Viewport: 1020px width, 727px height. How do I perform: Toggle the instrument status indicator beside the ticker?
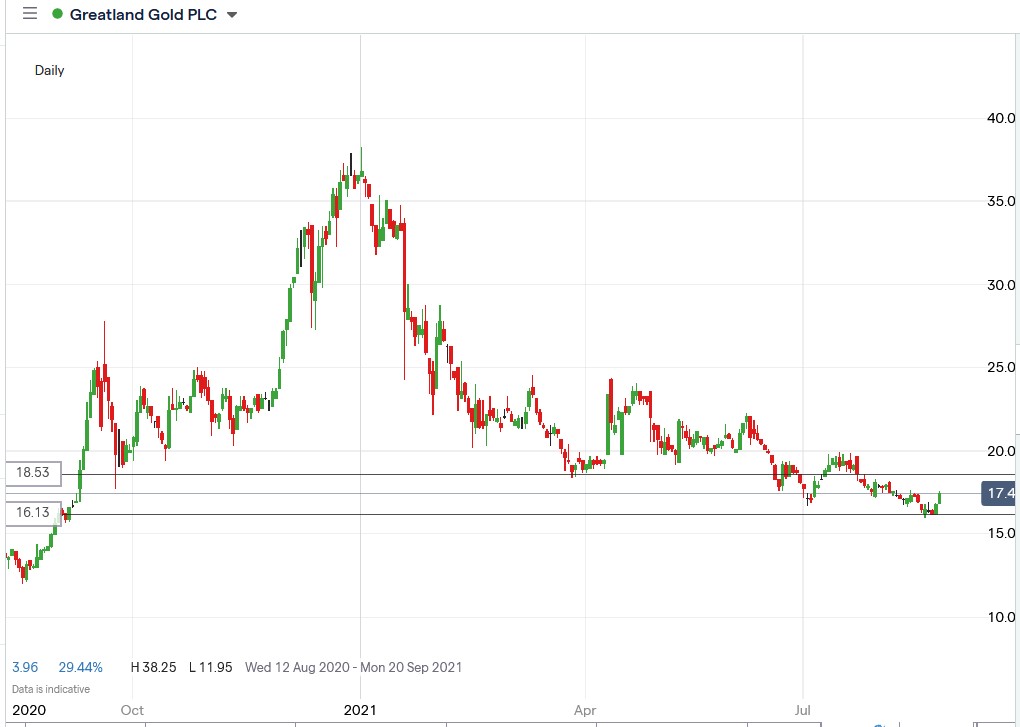point(56,14)
